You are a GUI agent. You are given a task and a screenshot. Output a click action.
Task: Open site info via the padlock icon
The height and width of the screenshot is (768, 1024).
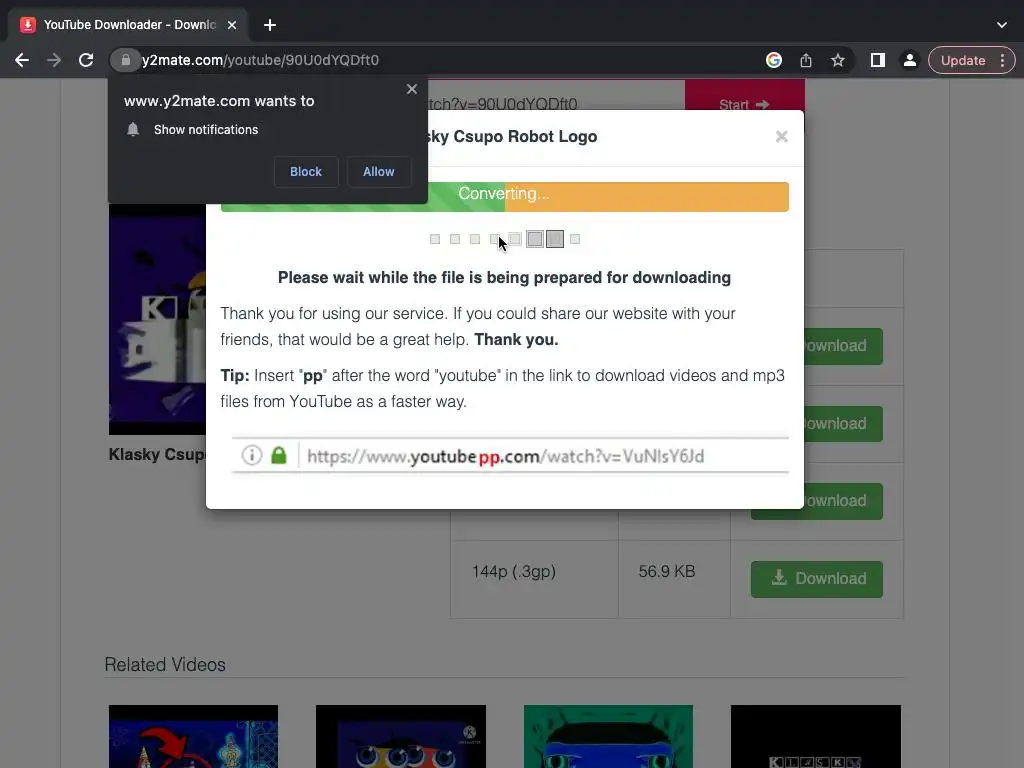(125, 60)
